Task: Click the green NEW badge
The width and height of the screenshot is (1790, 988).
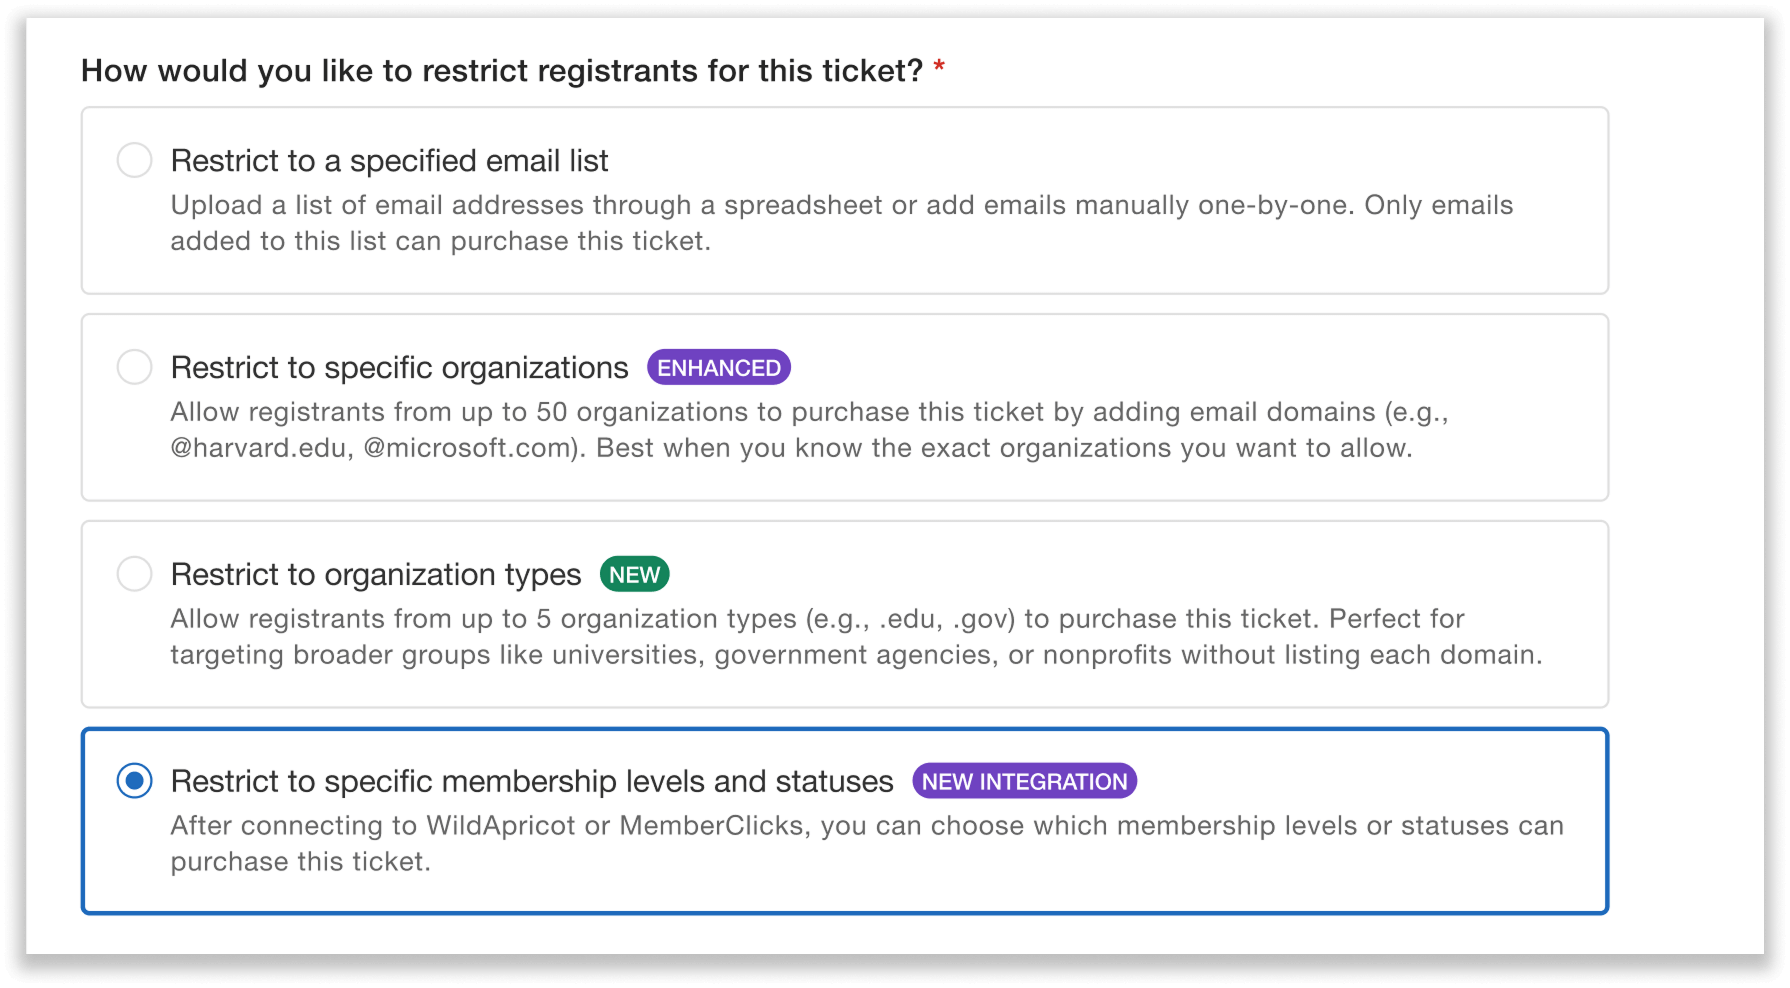Action: pyautogui.click(x=634, y=574)
